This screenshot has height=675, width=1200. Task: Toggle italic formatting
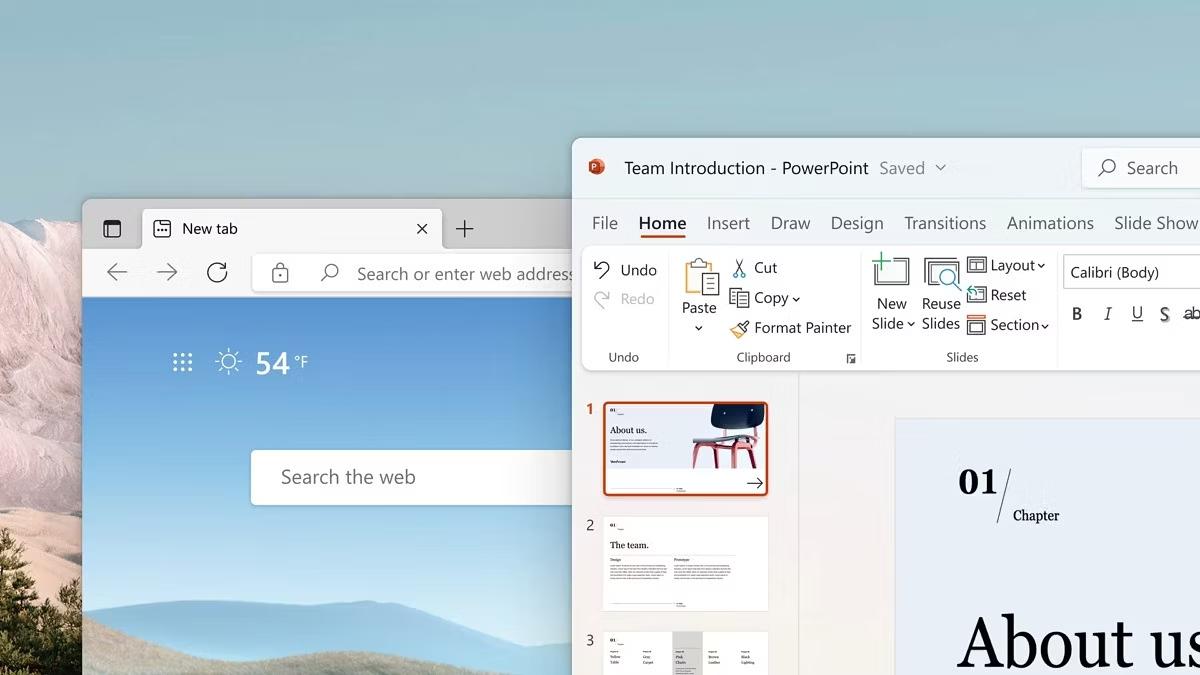tap(1107, 313)
